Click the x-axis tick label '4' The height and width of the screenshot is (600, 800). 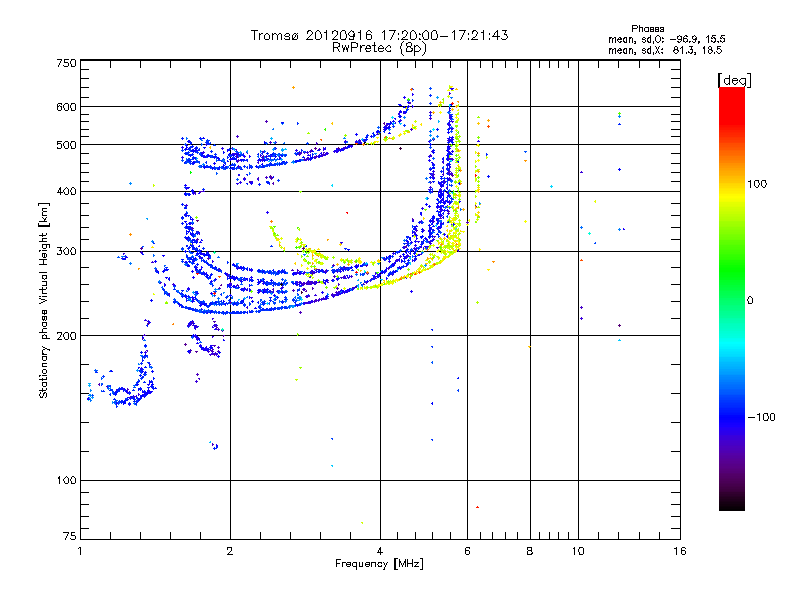(380, 551)
